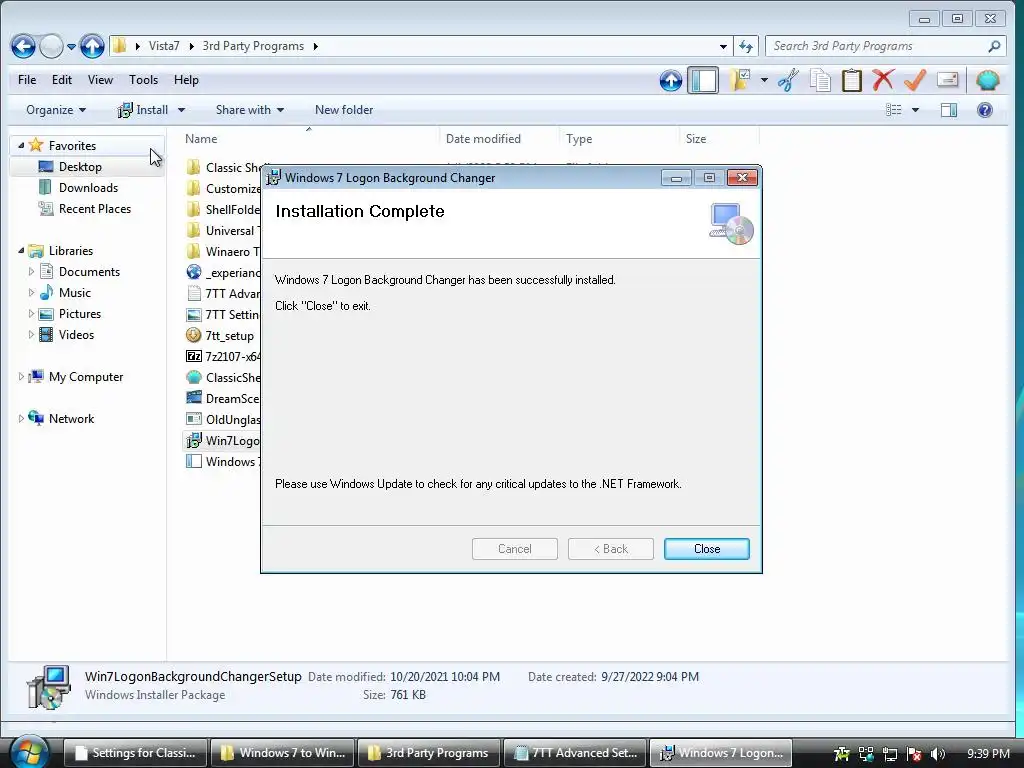The height and width of the screenshot is (768, 1024).
Task: Select the Winaero folder row
Action: click(222, 251)
